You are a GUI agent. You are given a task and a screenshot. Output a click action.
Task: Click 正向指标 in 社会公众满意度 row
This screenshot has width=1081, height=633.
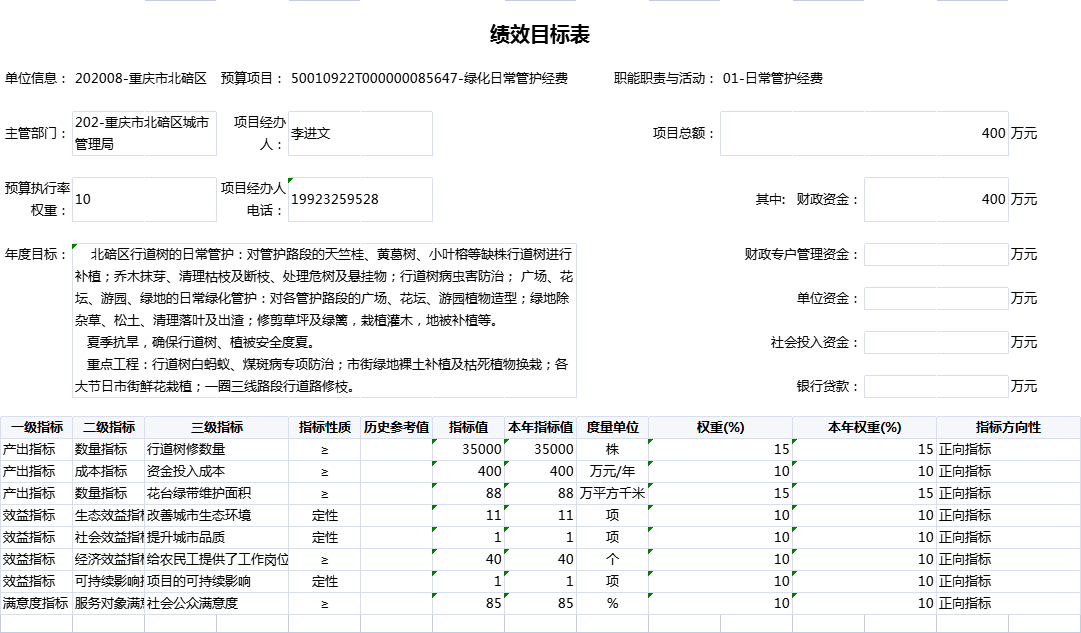(1009, 604)
